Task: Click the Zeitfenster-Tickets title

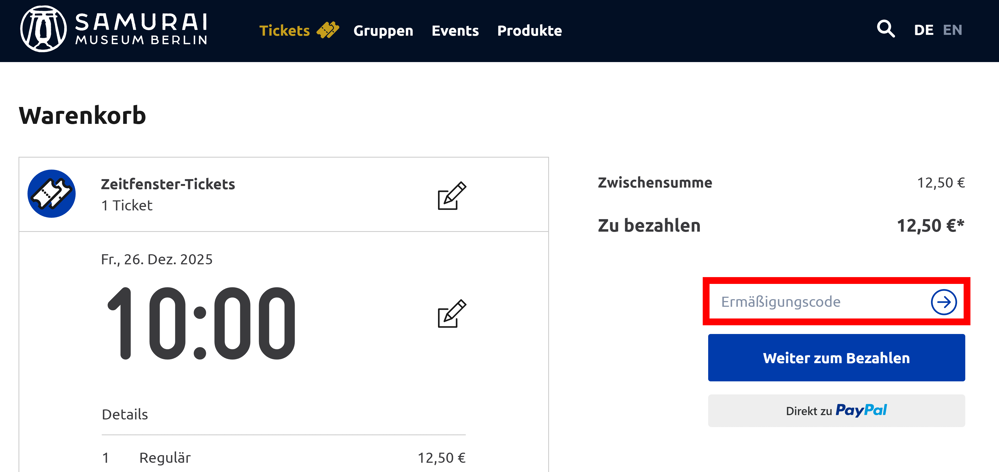Action: (168, 185)
